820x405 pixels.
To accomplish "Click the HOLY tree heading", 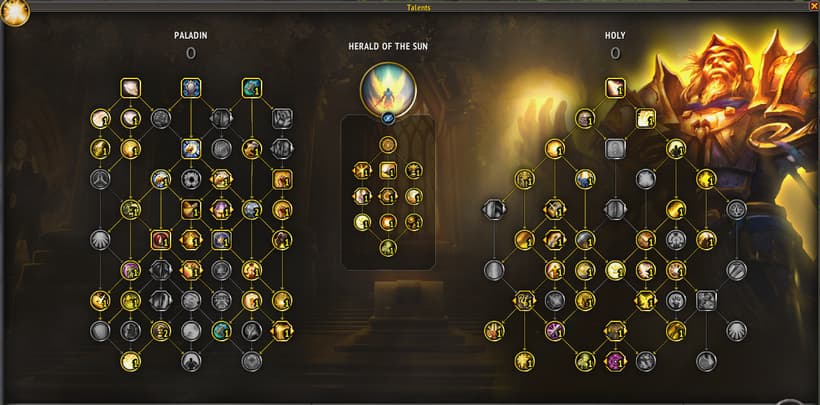I will [x=615, y=36].
